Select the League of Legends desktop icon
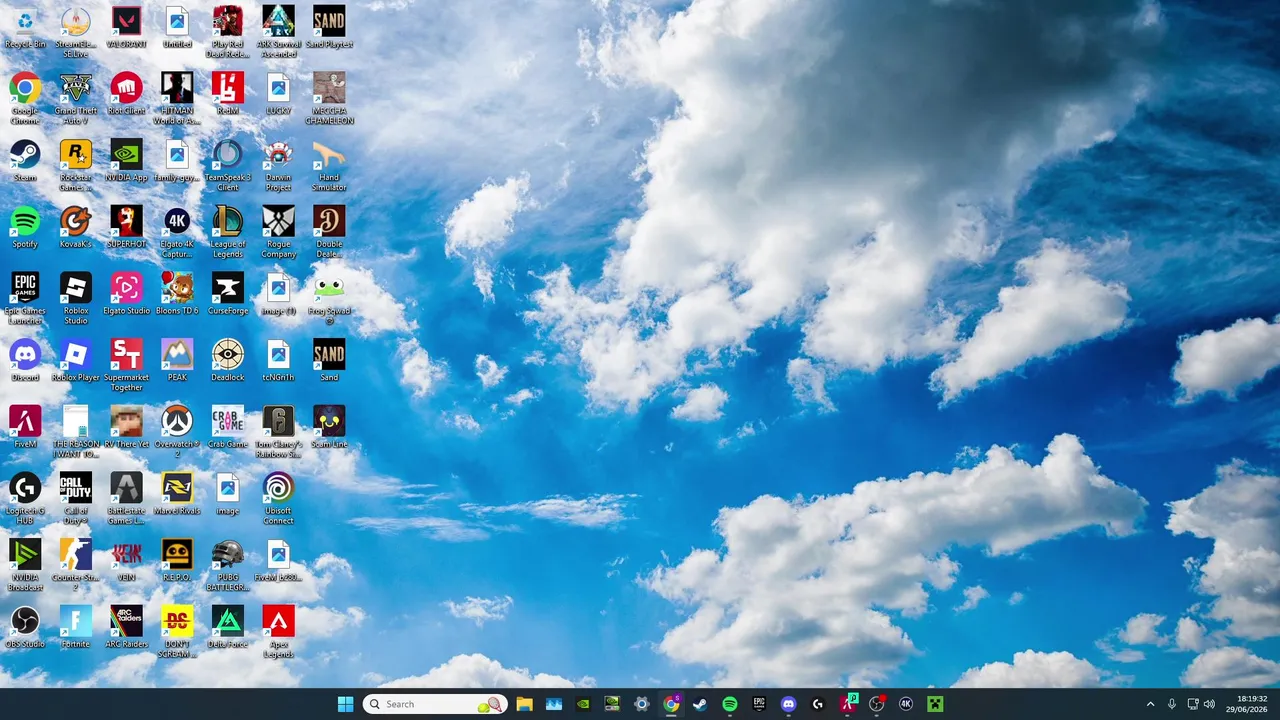Screen dimensions: 1280x720 point(228,233)
